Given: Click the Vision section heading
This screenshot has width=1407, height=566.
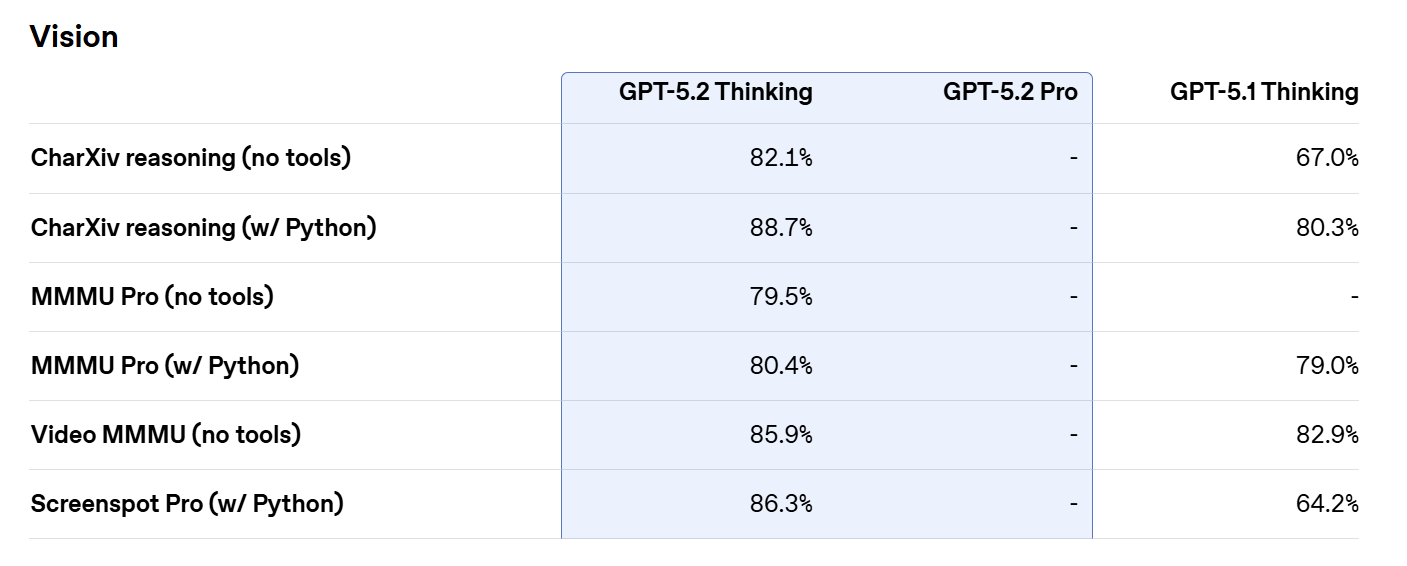Looking at the screenshot, I should tap(74, 37).
